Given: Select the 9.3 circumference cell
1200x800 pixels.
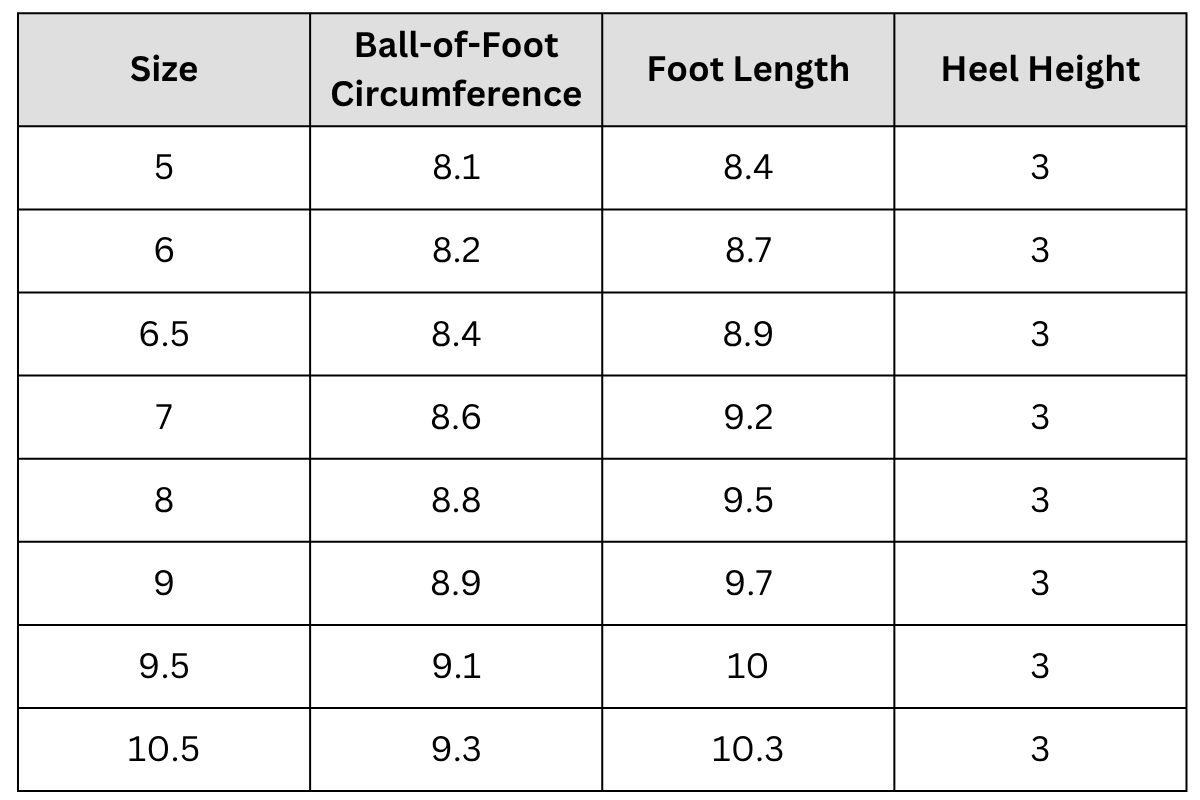Looking at the screenshot, I should click(x=456, y=749).
